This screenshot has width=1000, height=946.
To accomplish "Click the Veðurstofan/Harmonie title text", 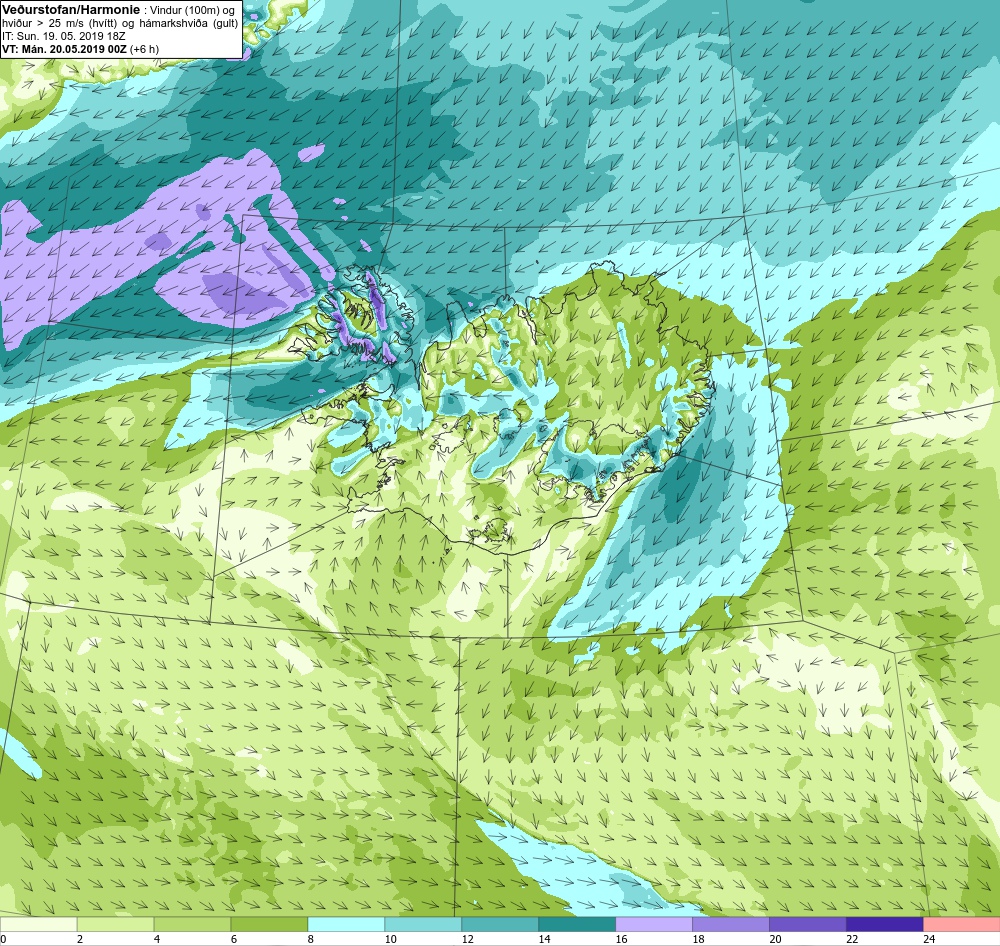I will pyautogui.click(x=71, y=10).
